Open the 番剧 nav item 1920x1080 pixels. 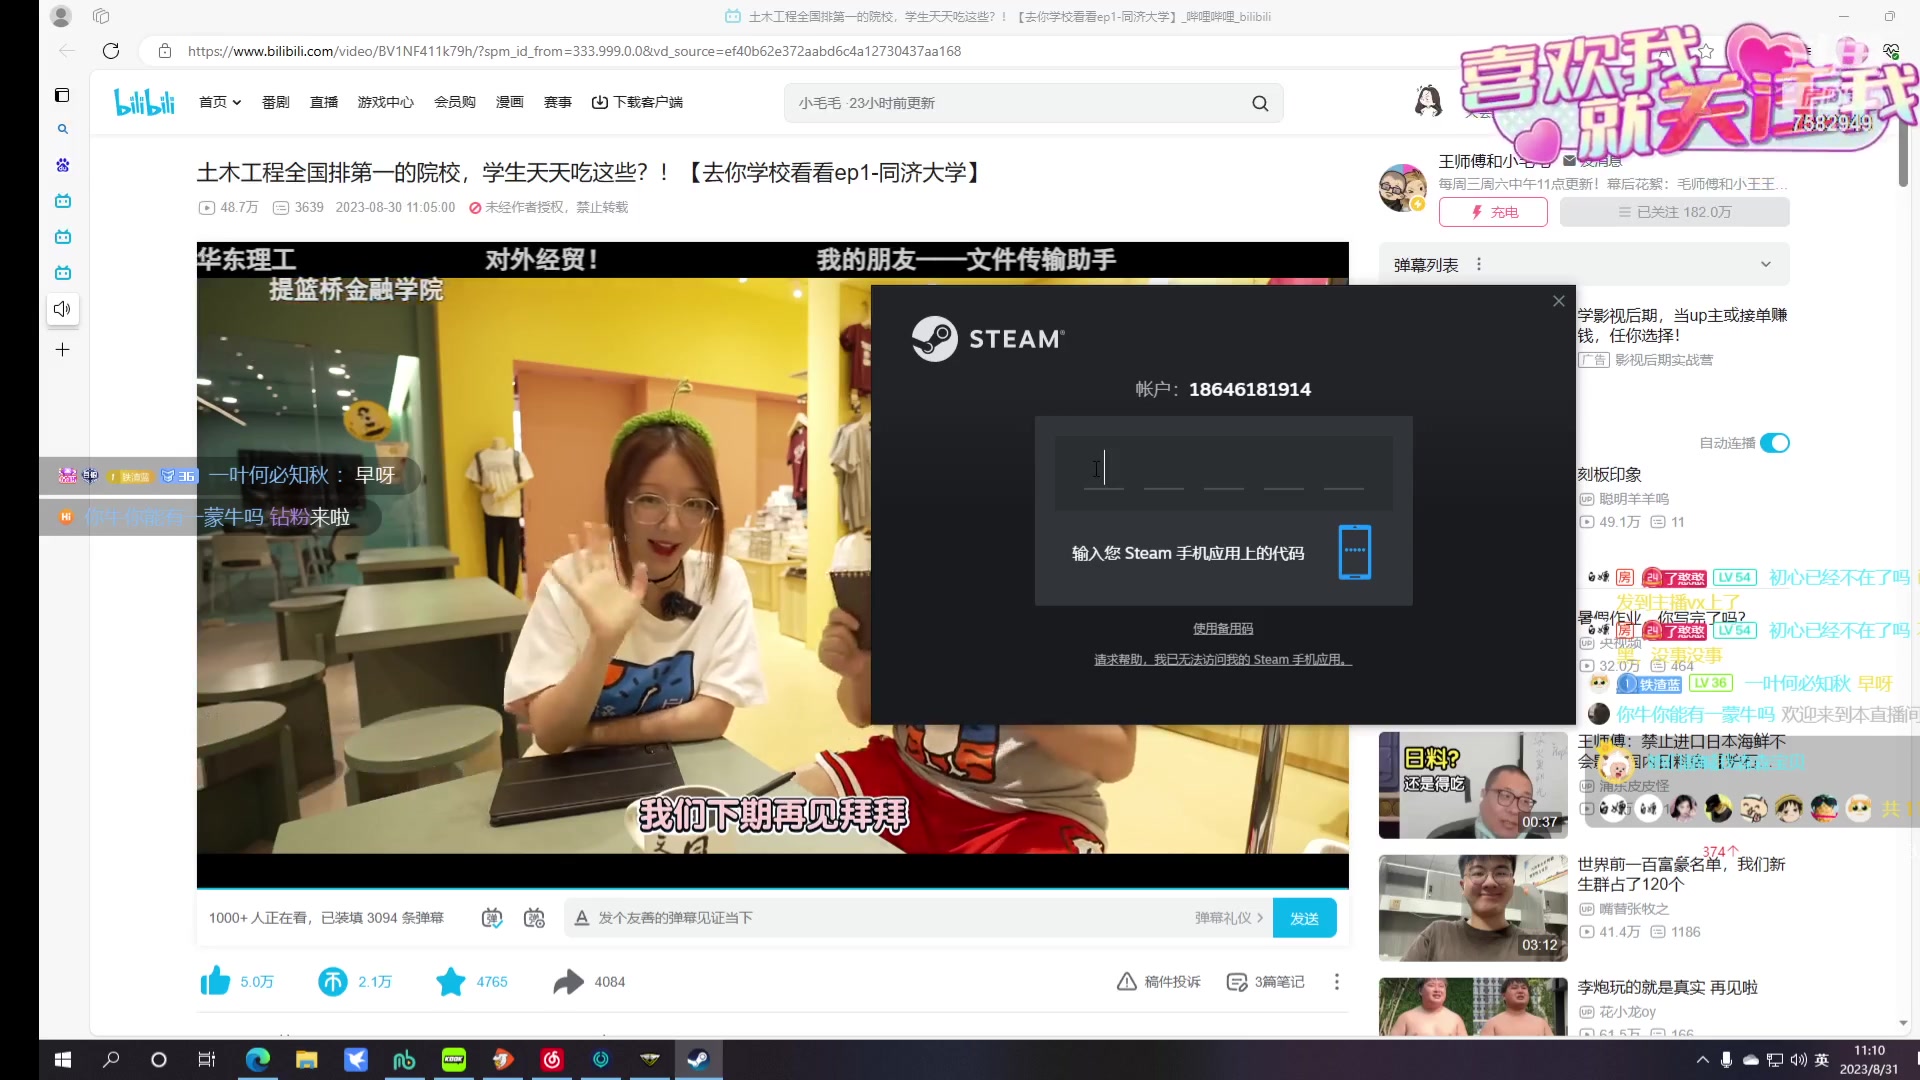[275, 102]
